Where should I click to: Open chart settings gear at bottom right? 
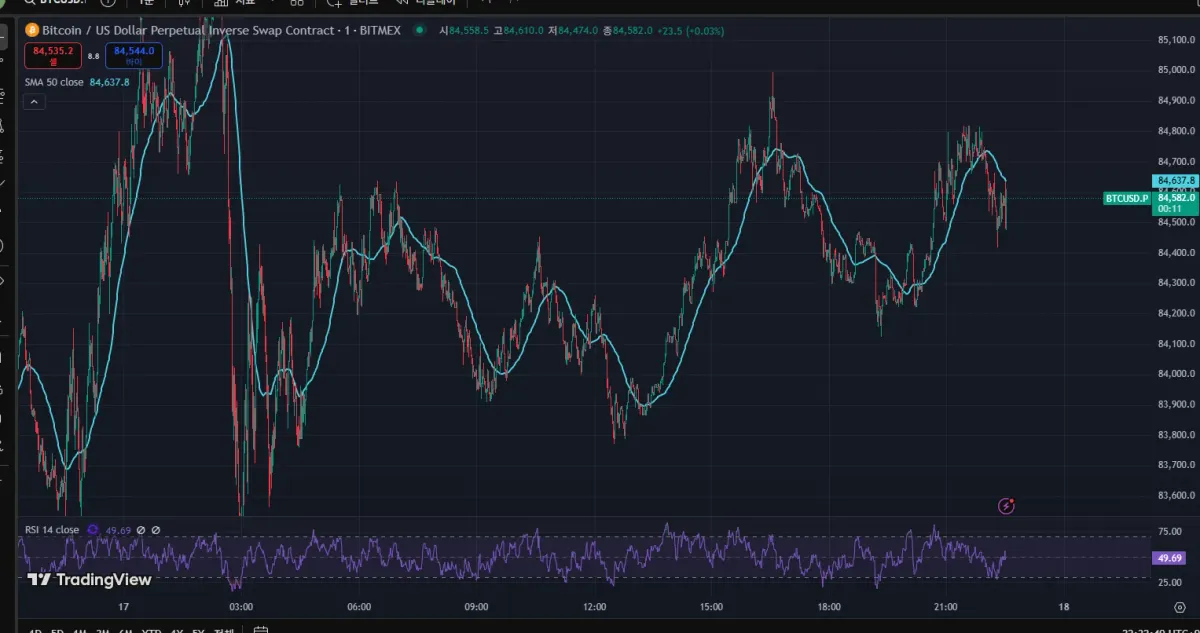pyautogui.click(x=1179, y=607)
